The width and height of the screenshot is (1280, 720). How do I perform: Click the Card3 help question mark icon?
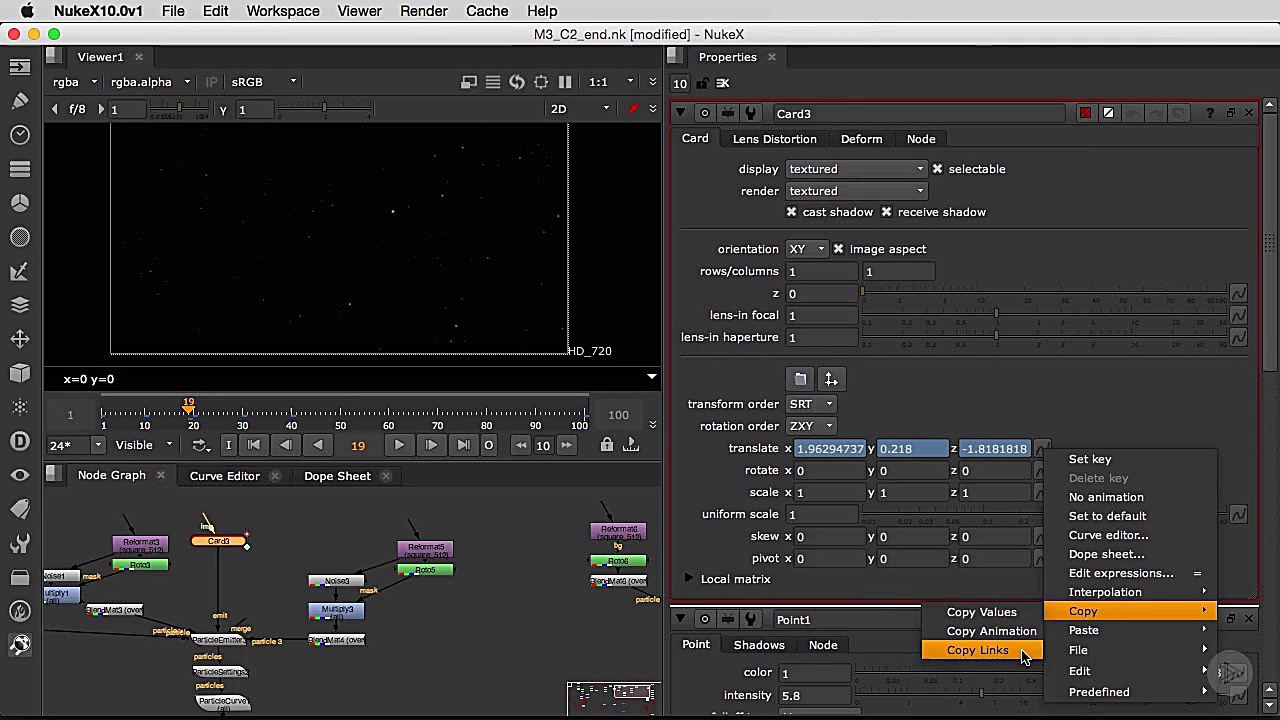pos(1210,114)
